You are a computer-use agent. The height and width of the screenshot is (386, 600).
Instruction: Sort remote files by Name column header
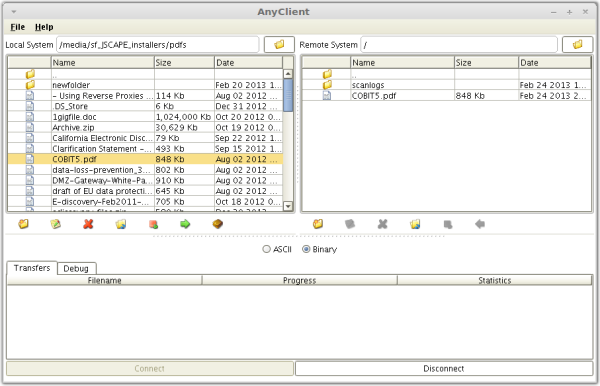(x=402, y=62)
